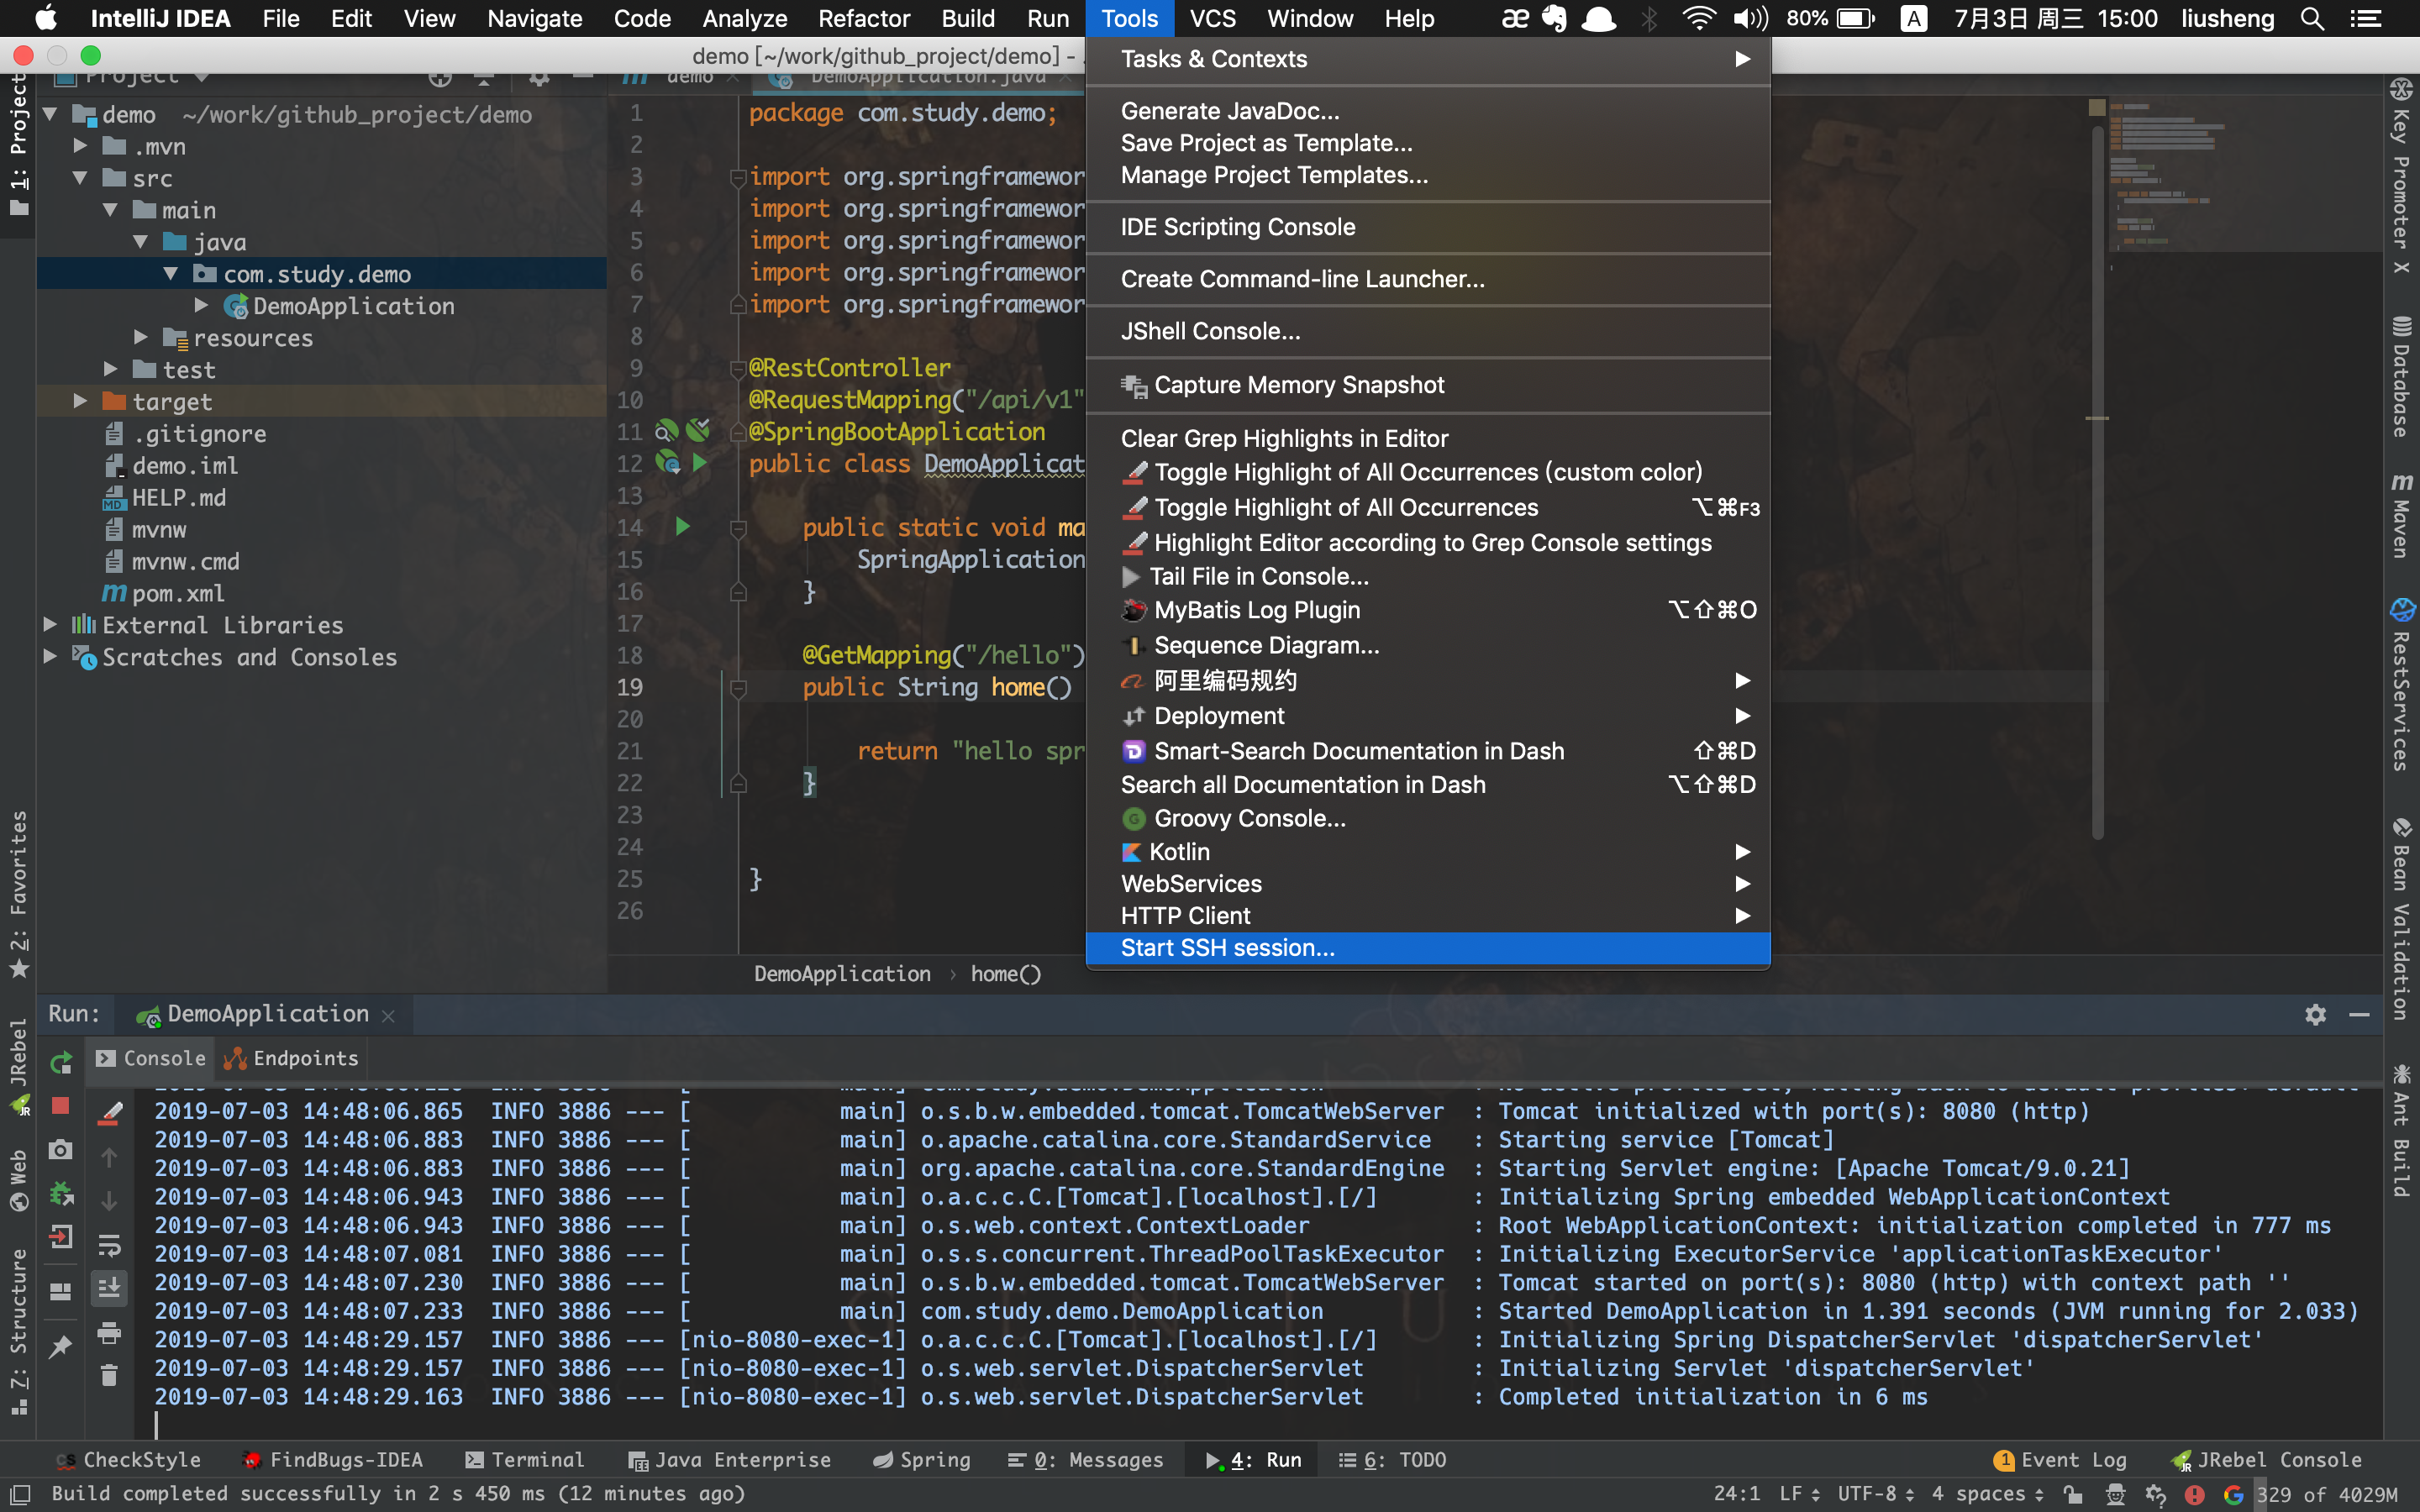Collapse the demo project root node
The height and width of the screenshot is (1512, 2420).
coord(50,114)
